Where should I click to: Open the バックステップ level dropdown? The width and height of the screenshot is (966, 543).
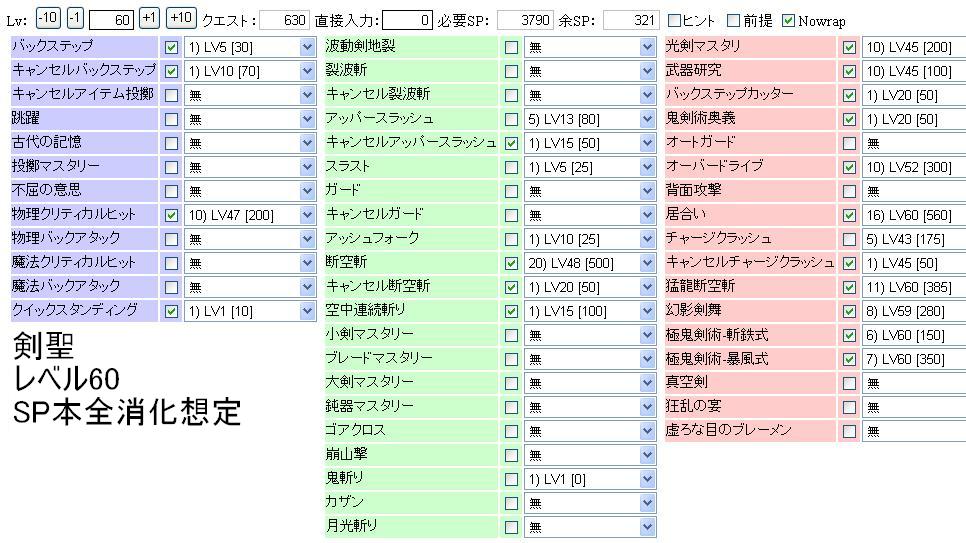[250, 47]
